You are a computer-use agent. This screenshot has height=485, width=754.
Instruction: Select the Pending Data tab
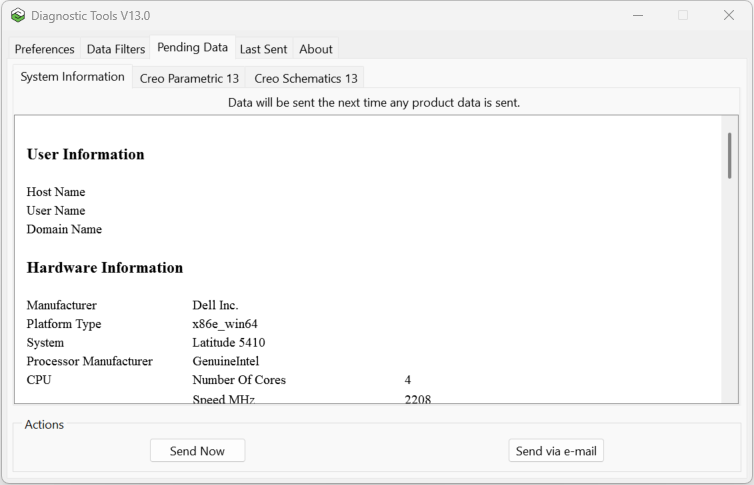pos(192,47)
